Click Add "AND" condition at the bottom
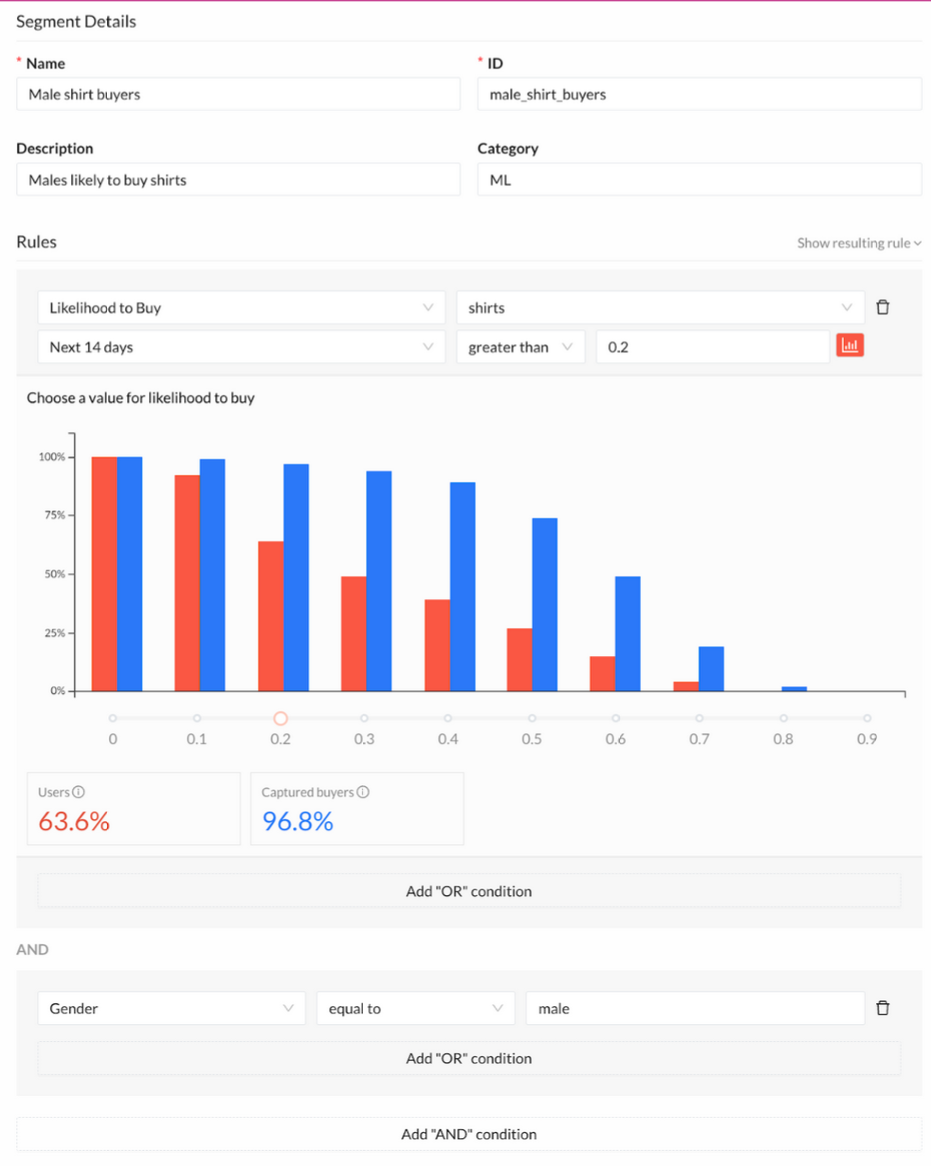Viewport: 931px width, 1166px height. pyautogui.click(x=468, y=1134)
